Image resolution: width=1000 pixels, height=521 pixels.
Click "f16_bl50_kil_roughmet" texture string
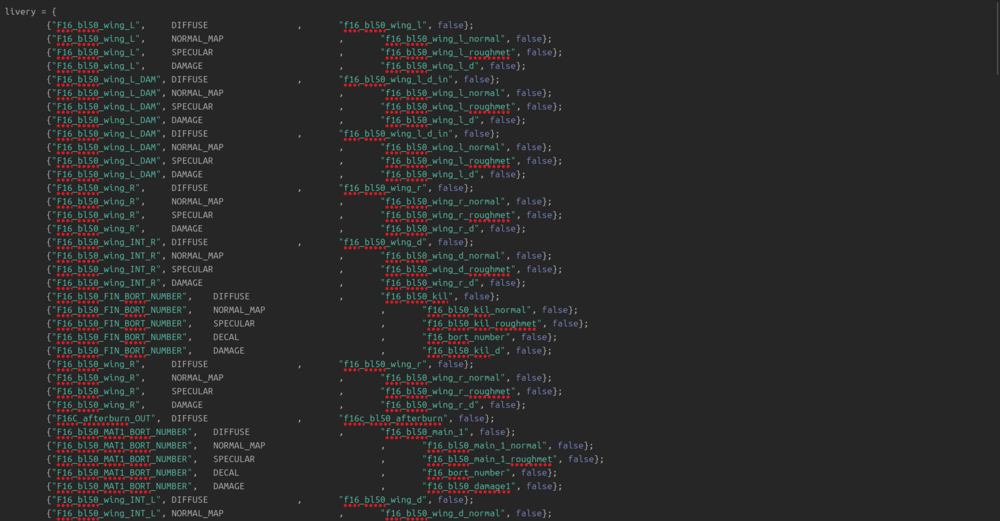coord(482,323)
